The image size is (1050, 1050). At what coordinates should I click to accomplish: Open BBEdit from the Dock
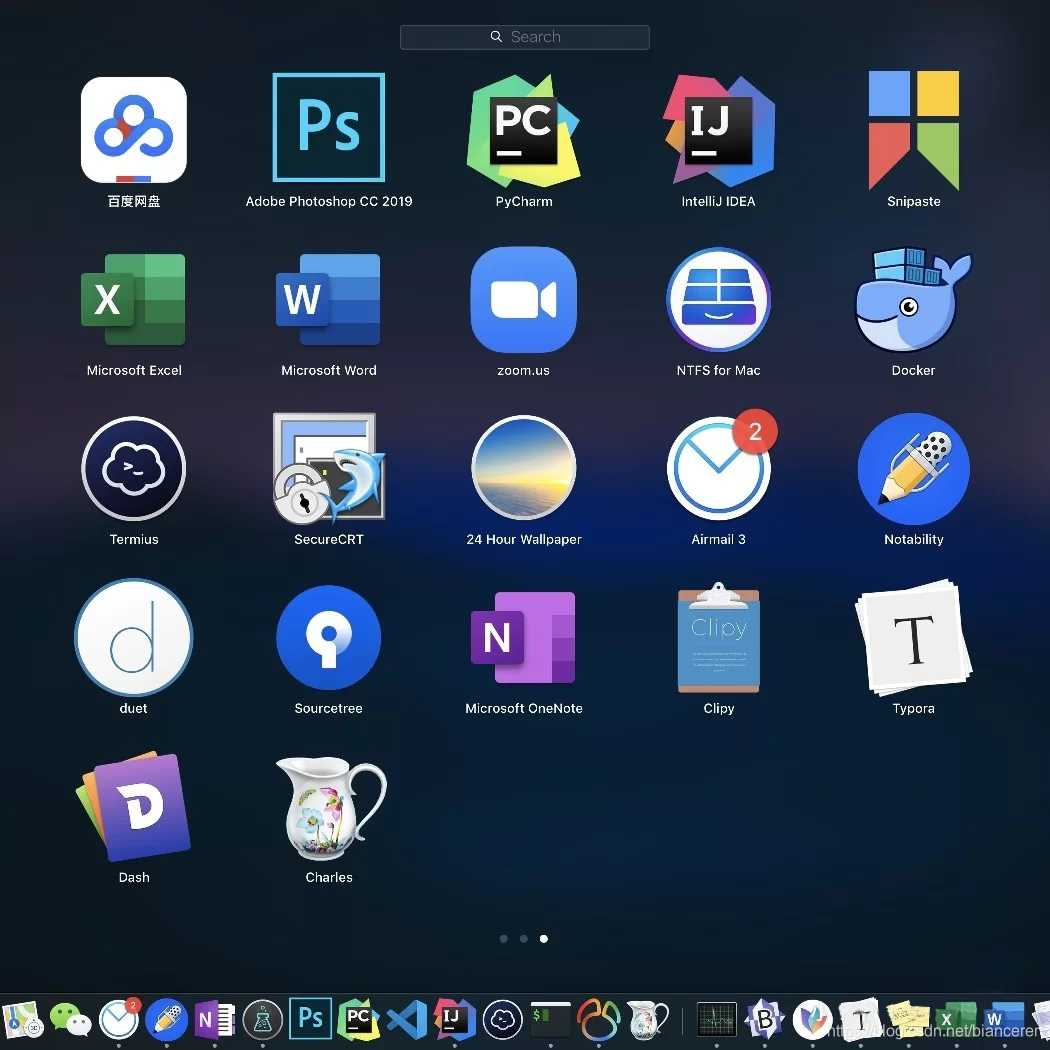pyautogui.click(x=764, y=1019)
